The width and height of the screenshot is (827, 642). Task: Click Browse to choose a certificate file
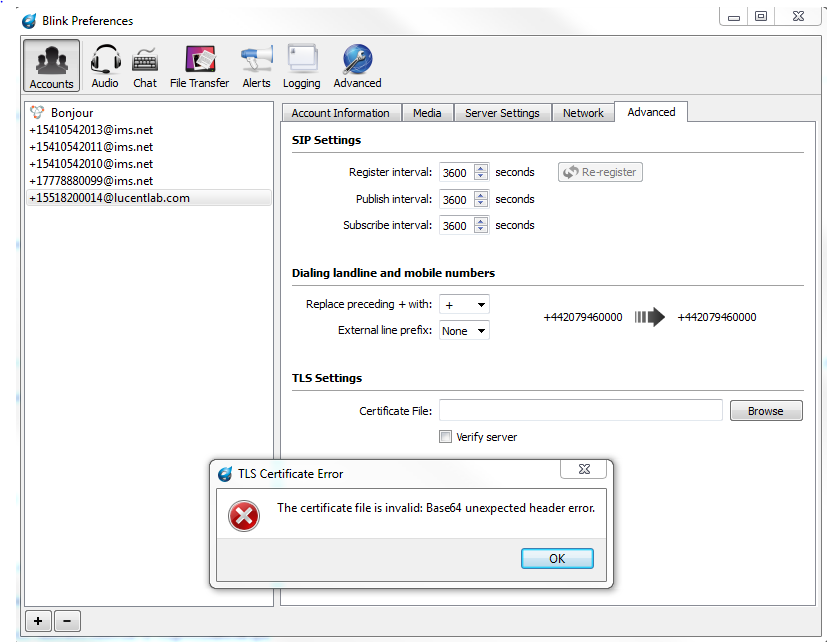766,411
